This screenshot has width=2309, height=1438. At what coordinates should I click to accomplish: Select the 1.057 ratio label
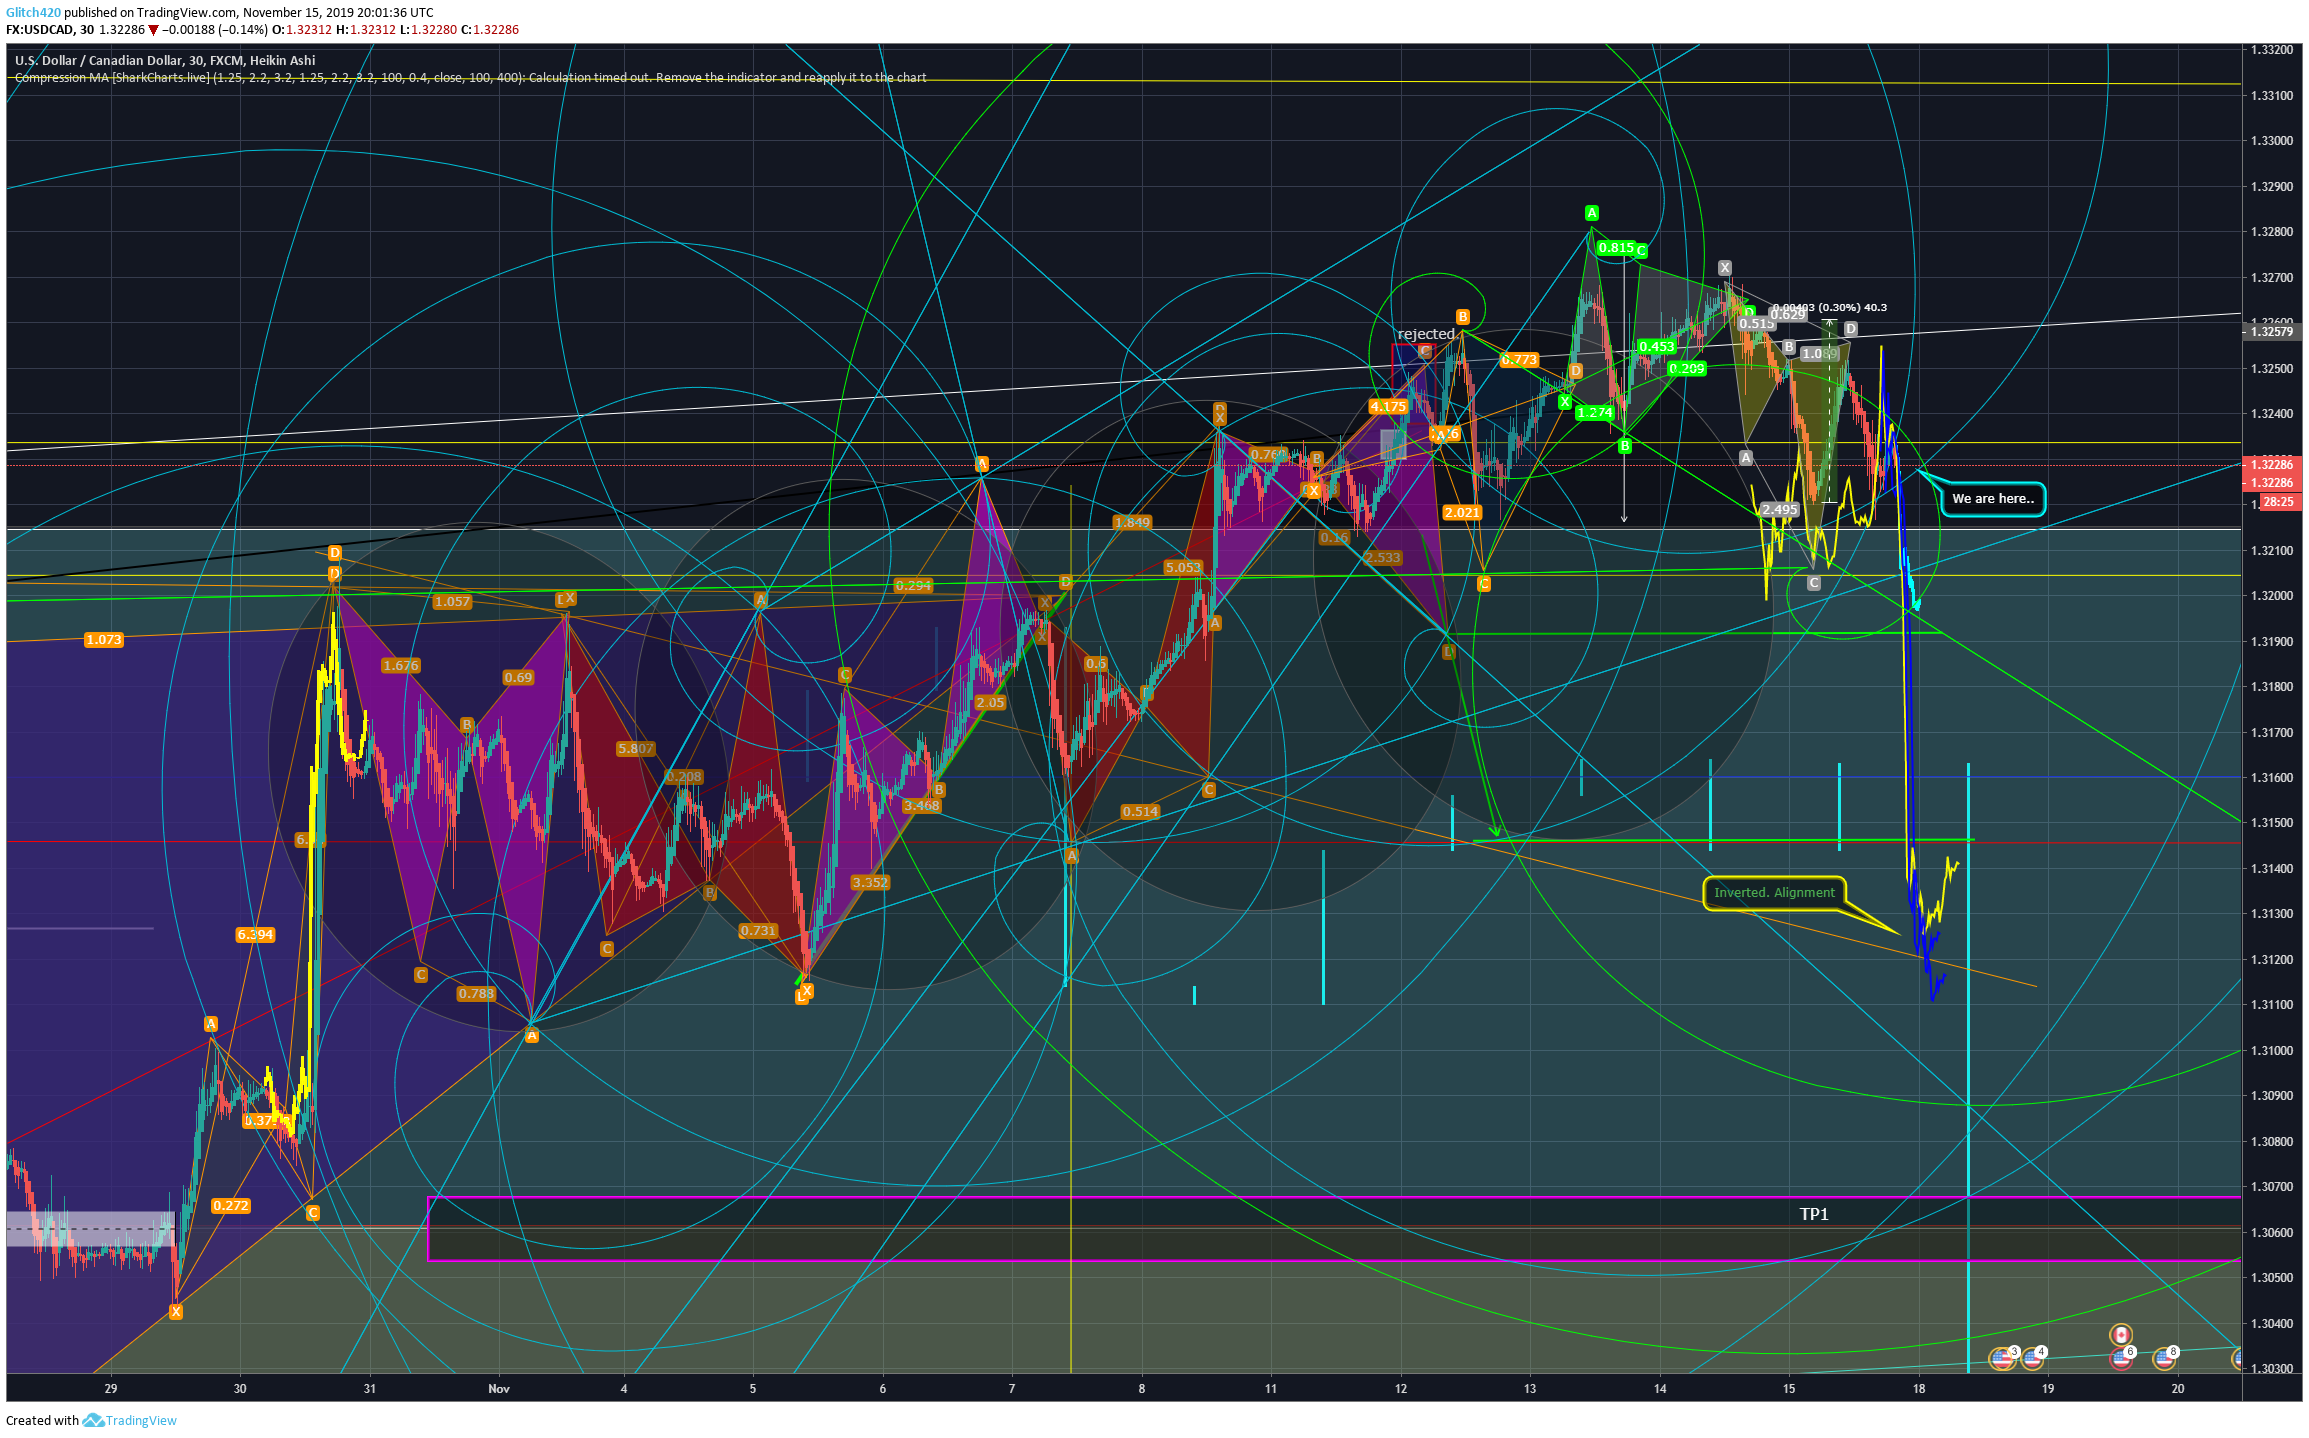click(x=452, y=602)
